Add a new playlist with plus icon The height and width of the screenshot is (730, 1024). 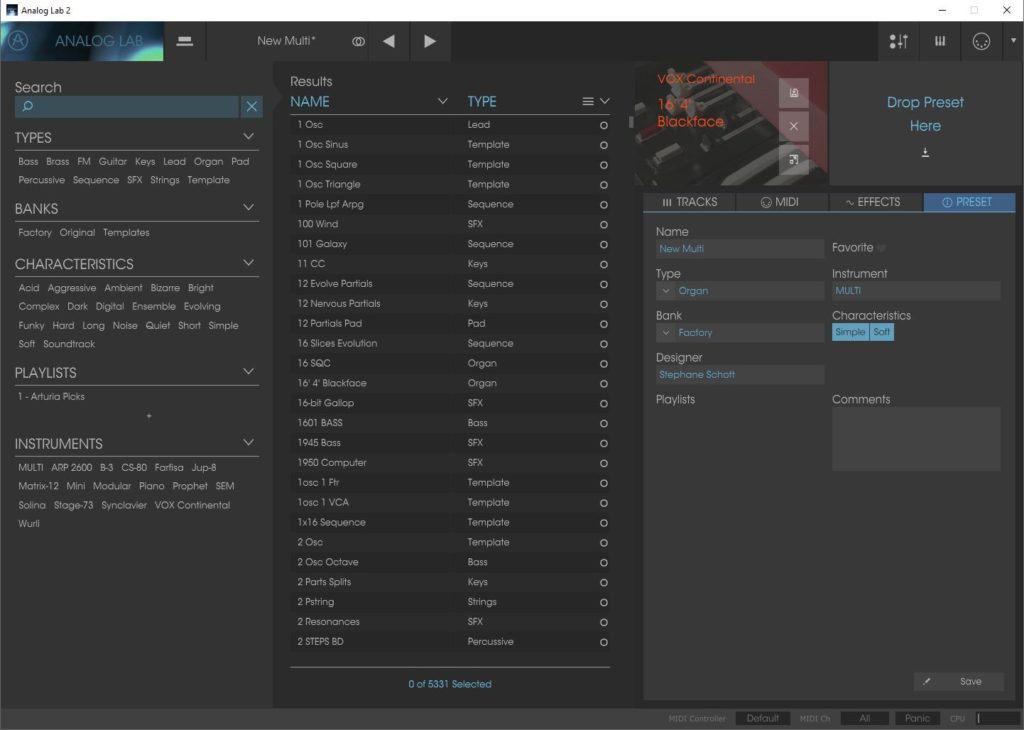tap(149, 416)
